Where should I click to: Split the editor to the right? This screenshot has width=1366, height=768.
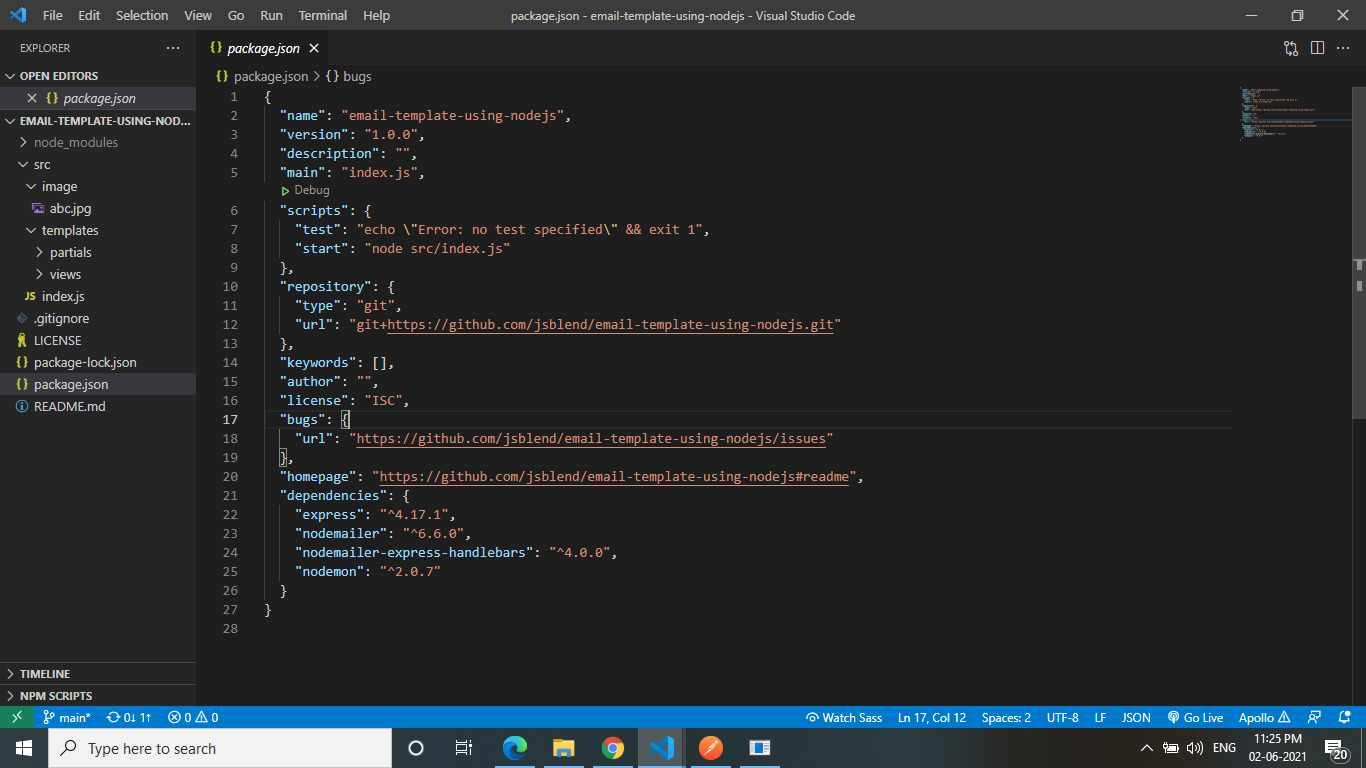[x=1316, y=47]
